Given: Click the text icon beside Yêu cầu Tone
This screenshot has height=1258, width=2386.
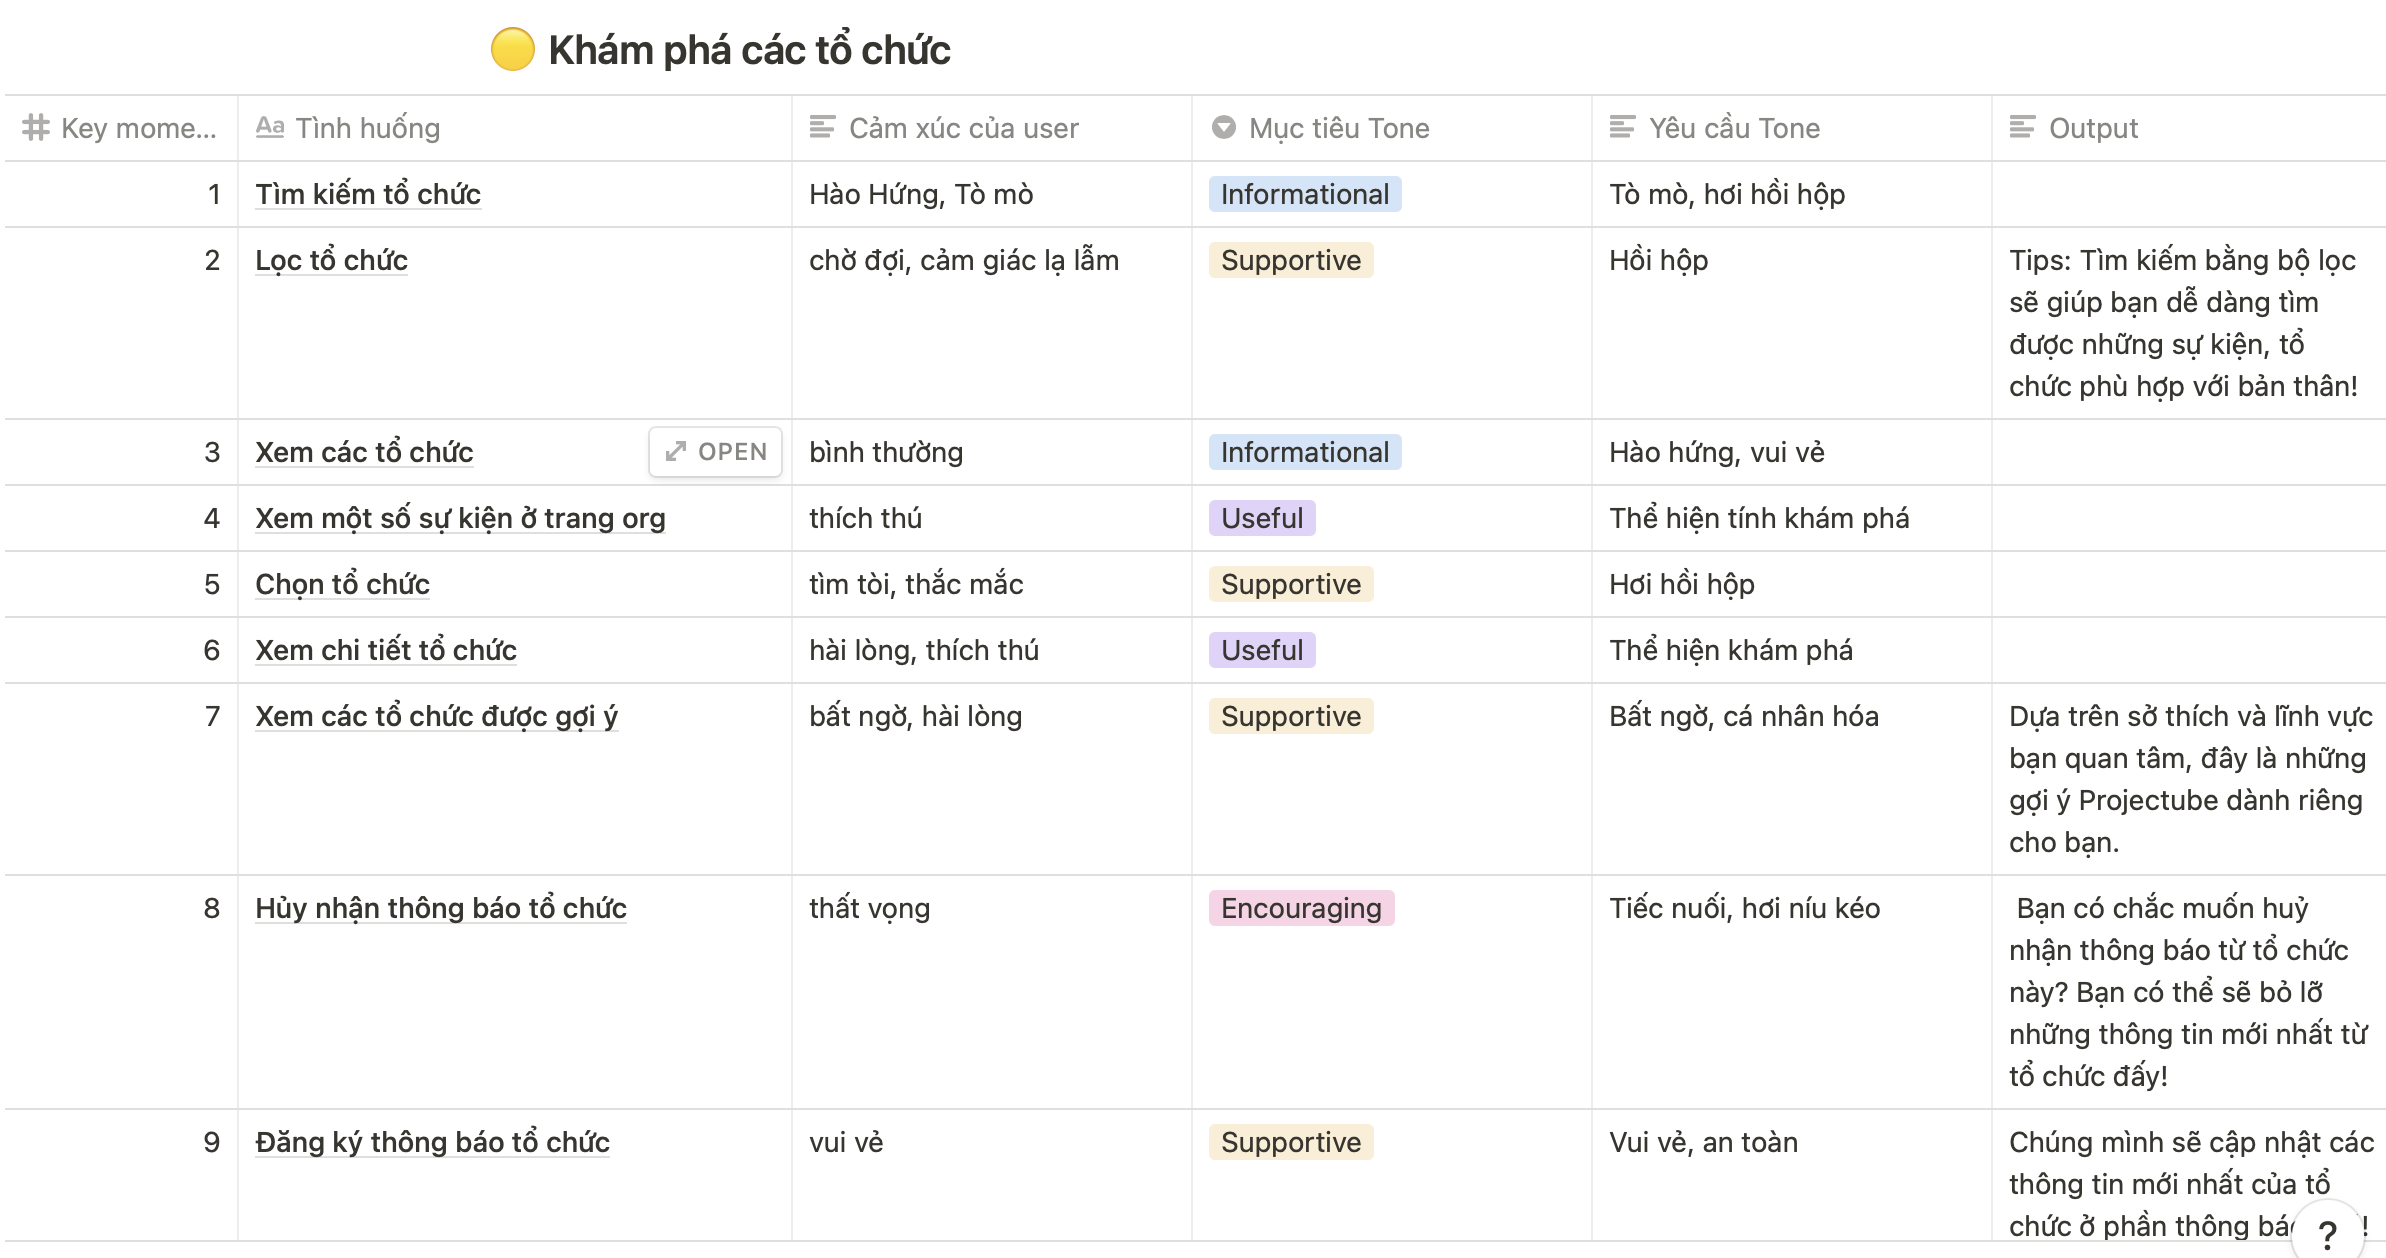Looking at the screenshot, I should pyautogui.click(x=1622, y=127).
